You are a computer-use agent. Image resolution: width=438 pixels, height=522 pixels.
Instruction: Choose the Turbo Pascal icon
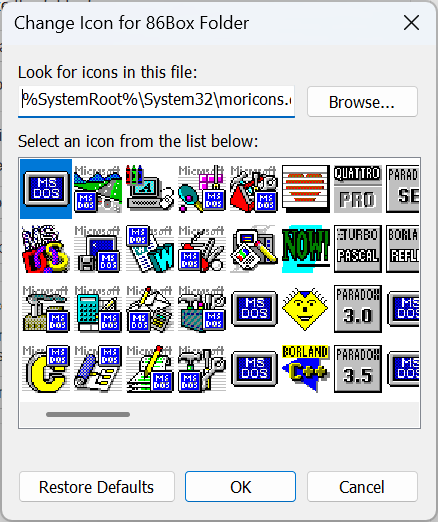pos(357,249)
